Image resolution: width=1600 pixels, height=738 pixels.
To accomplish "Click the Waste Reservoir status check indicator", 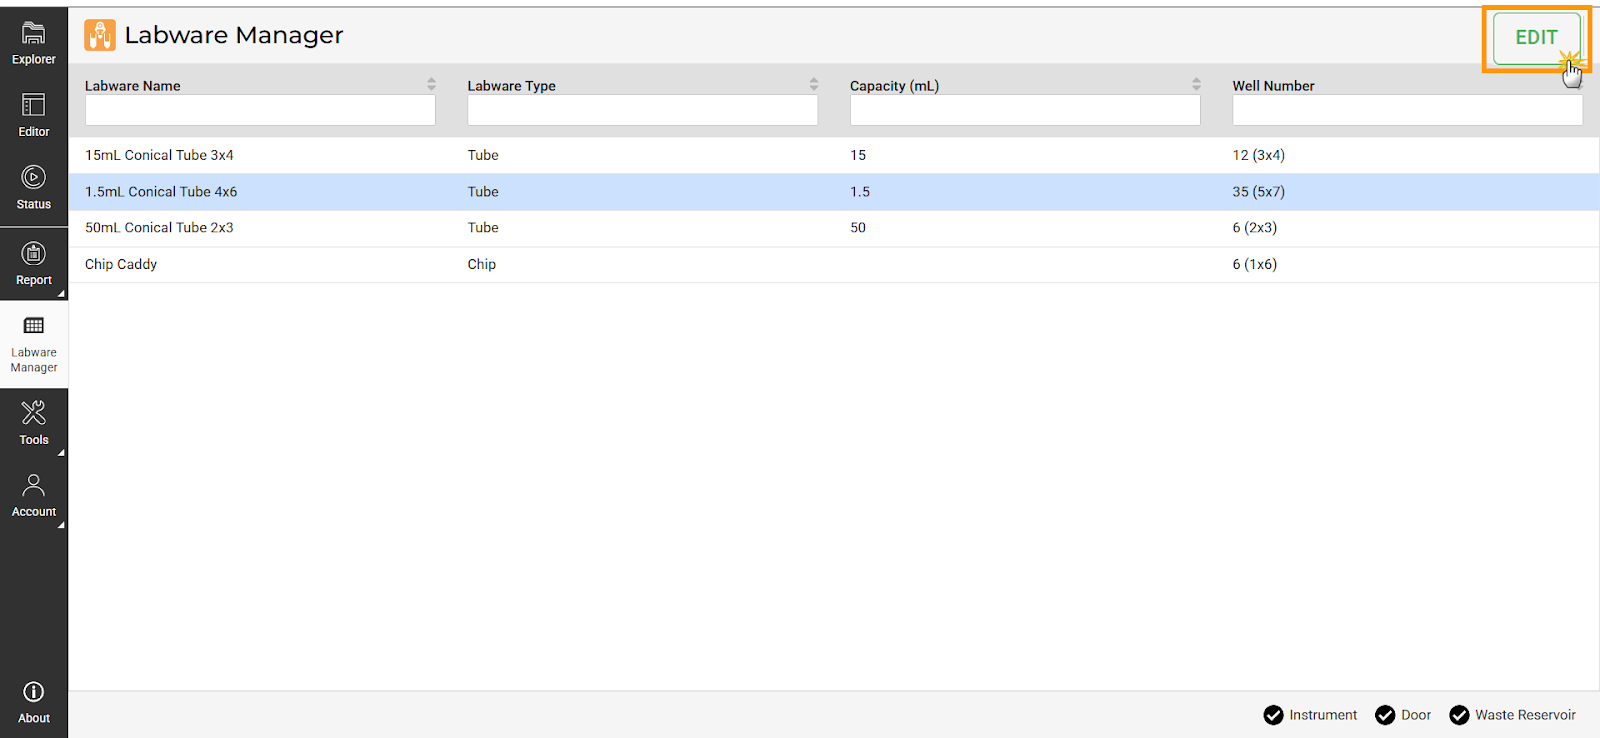I will point(1459,715).
